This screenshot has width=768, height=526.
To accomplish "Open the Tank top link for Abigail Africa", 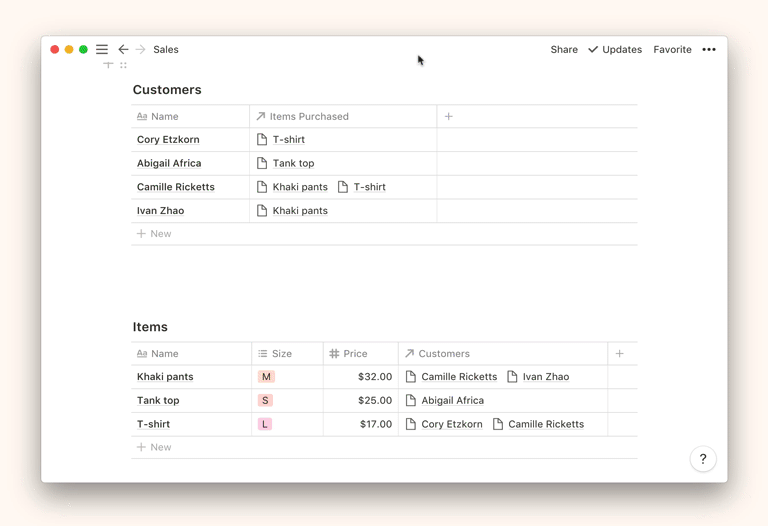I will (x=293, y=163).
